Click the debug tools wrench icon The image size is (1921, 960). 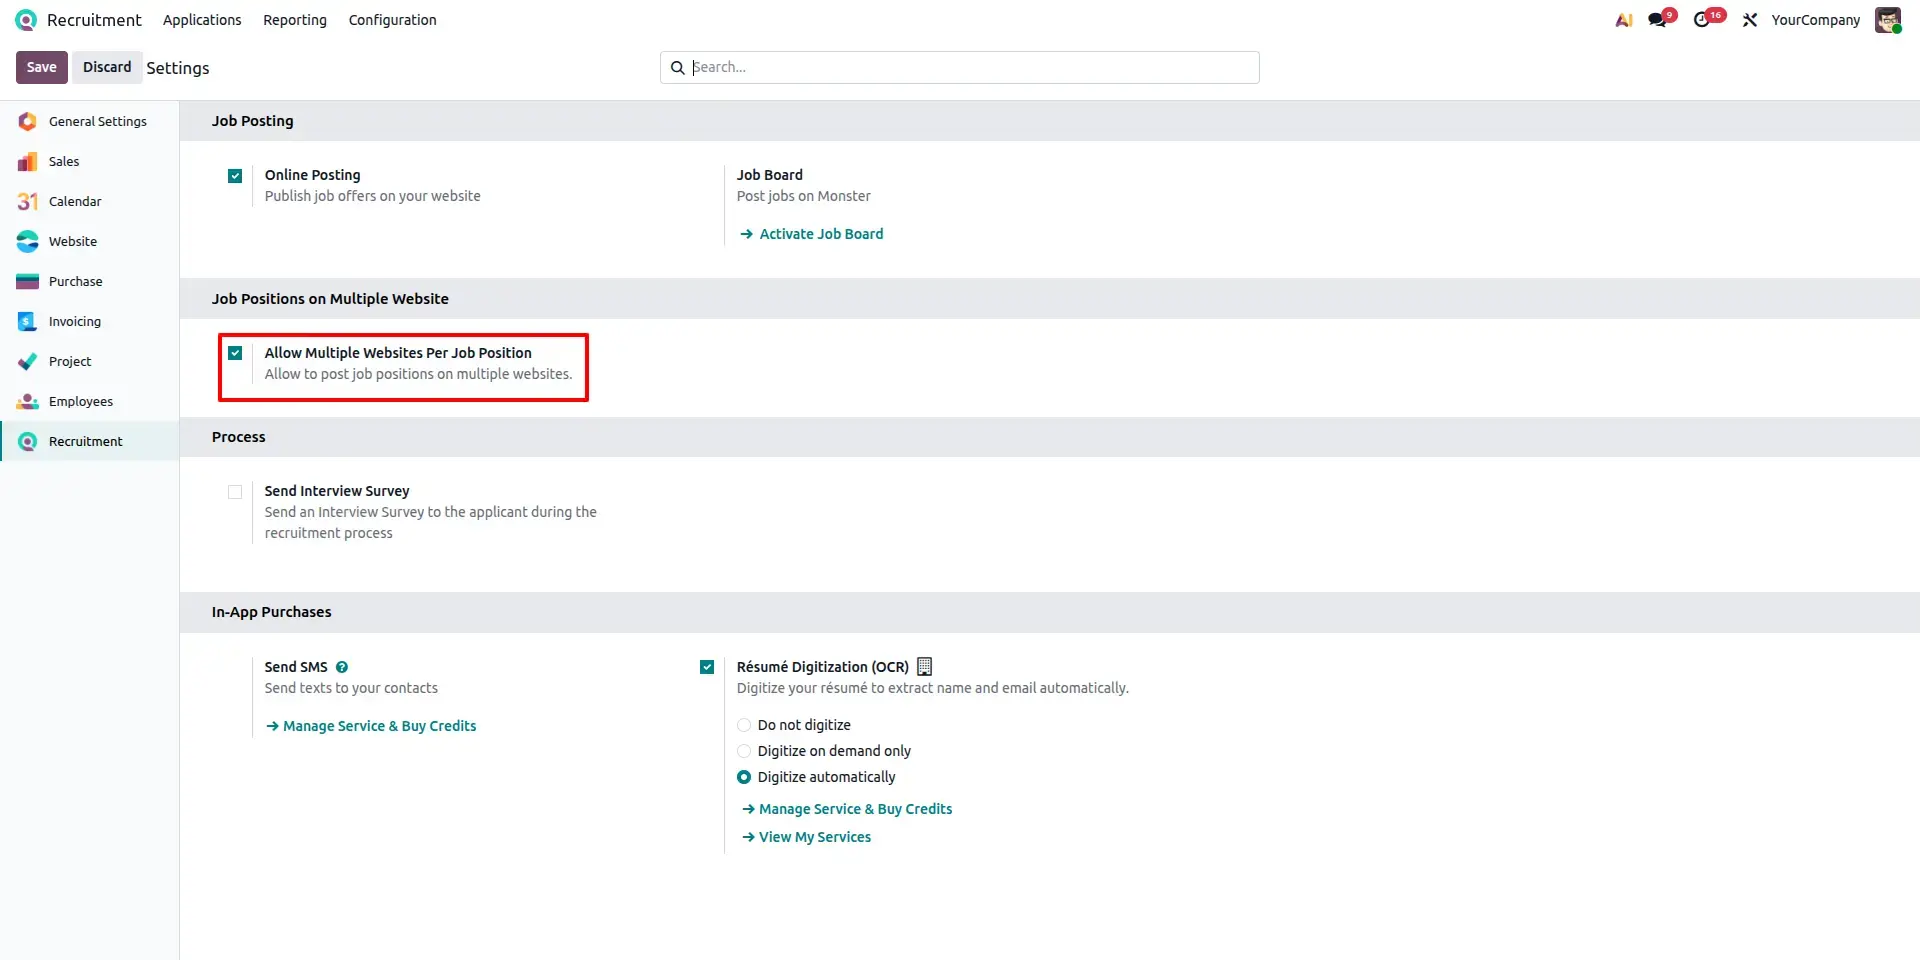click(1750, 20)
